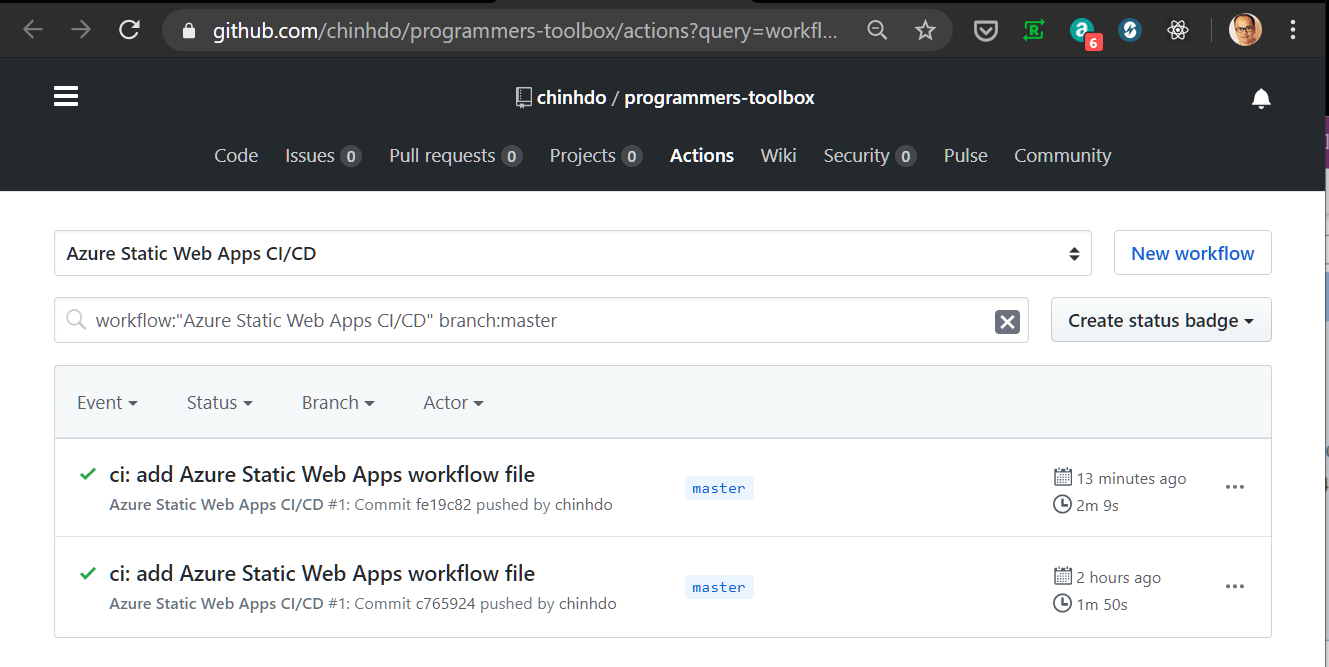Click the zoom magnifier icon in address bar
The width and height of the screenshot is (1329, 667).
point(877,30)
